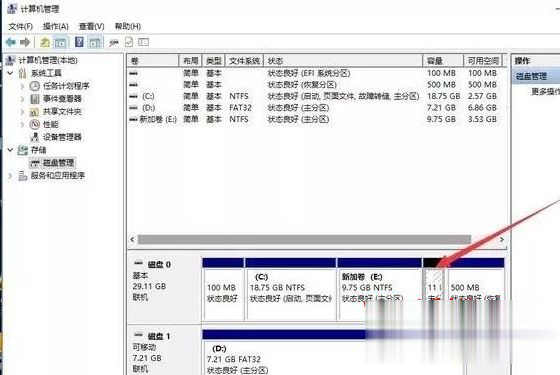Sort by the 状态 column header
This screenshot has height=375, width=560.
pos(343,61)
